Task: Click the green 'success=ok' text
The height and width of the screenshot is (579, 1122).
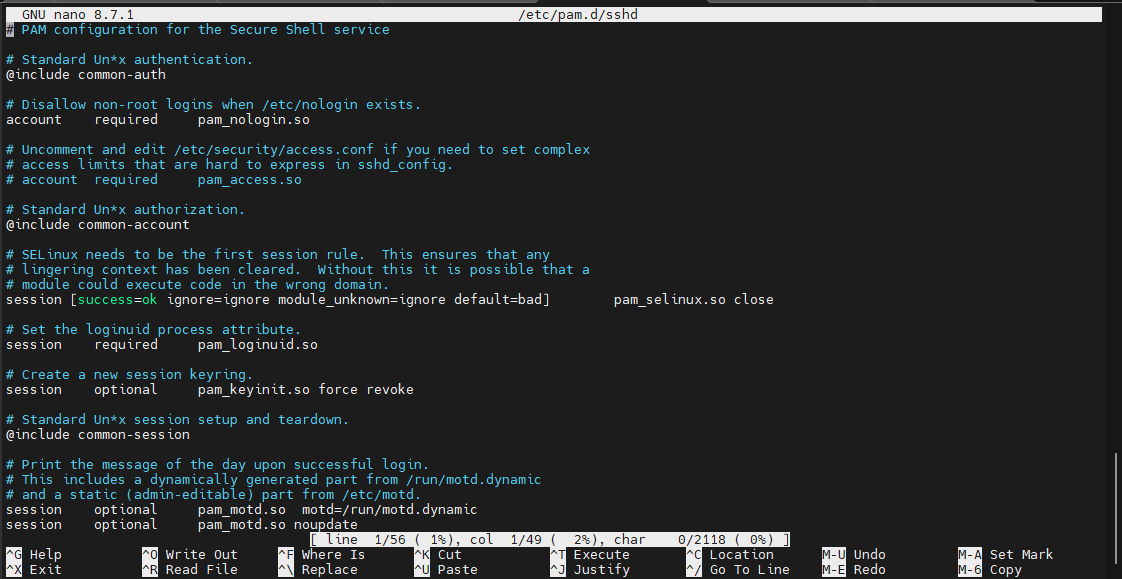Action: (x=118, y=299)
